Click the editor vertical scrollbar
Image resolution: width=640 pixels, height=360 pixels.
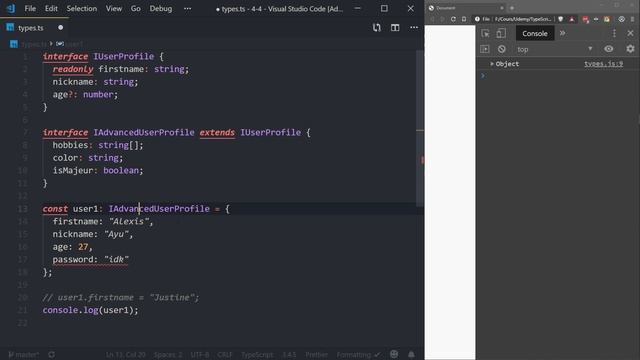(x=420, y=128)
